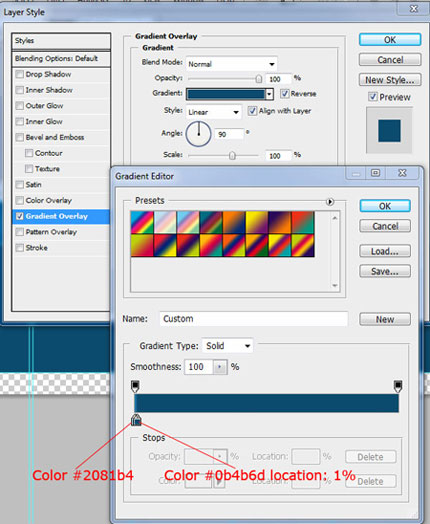The width and height of the screenshot is (430, 524).
Task: Click the Angle value field showing 90
Action: coord(229,134)
